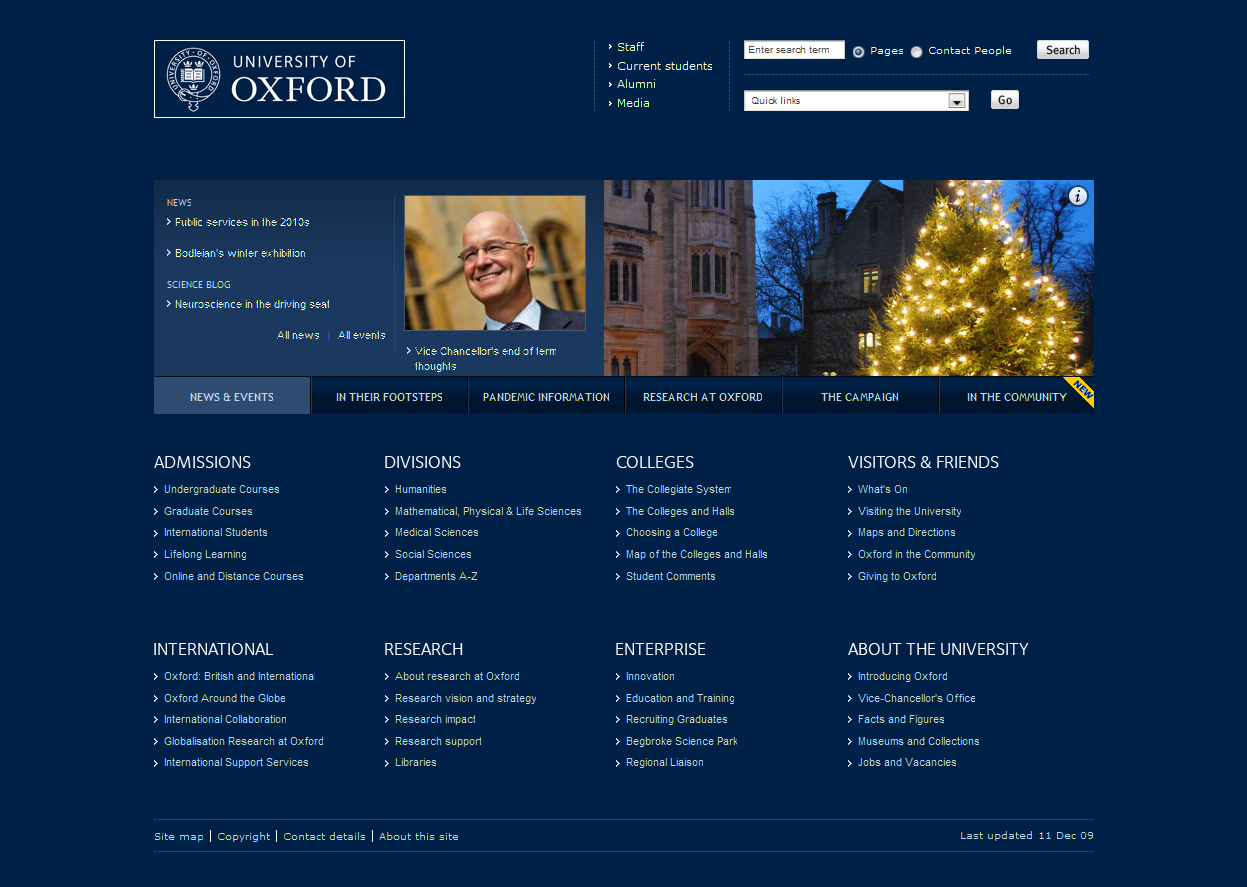Open Libraries link
Image resolution: width=1247 pixels, height=887 pixels.
415,763
